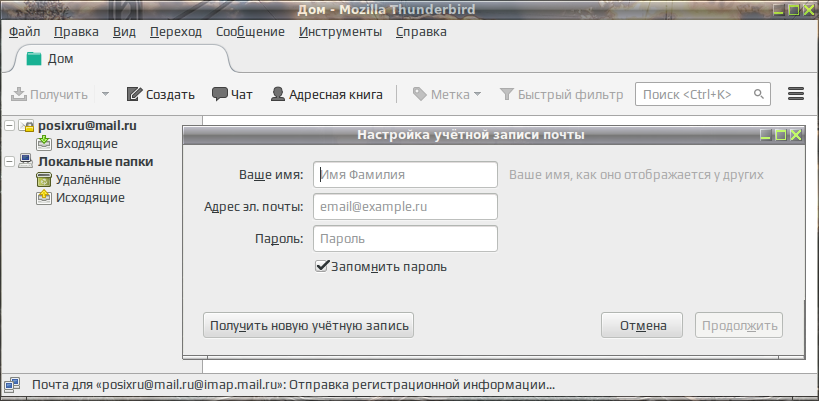Click the Пароль input field
This screenshot has width=819, height=401.
coord(405,239)
